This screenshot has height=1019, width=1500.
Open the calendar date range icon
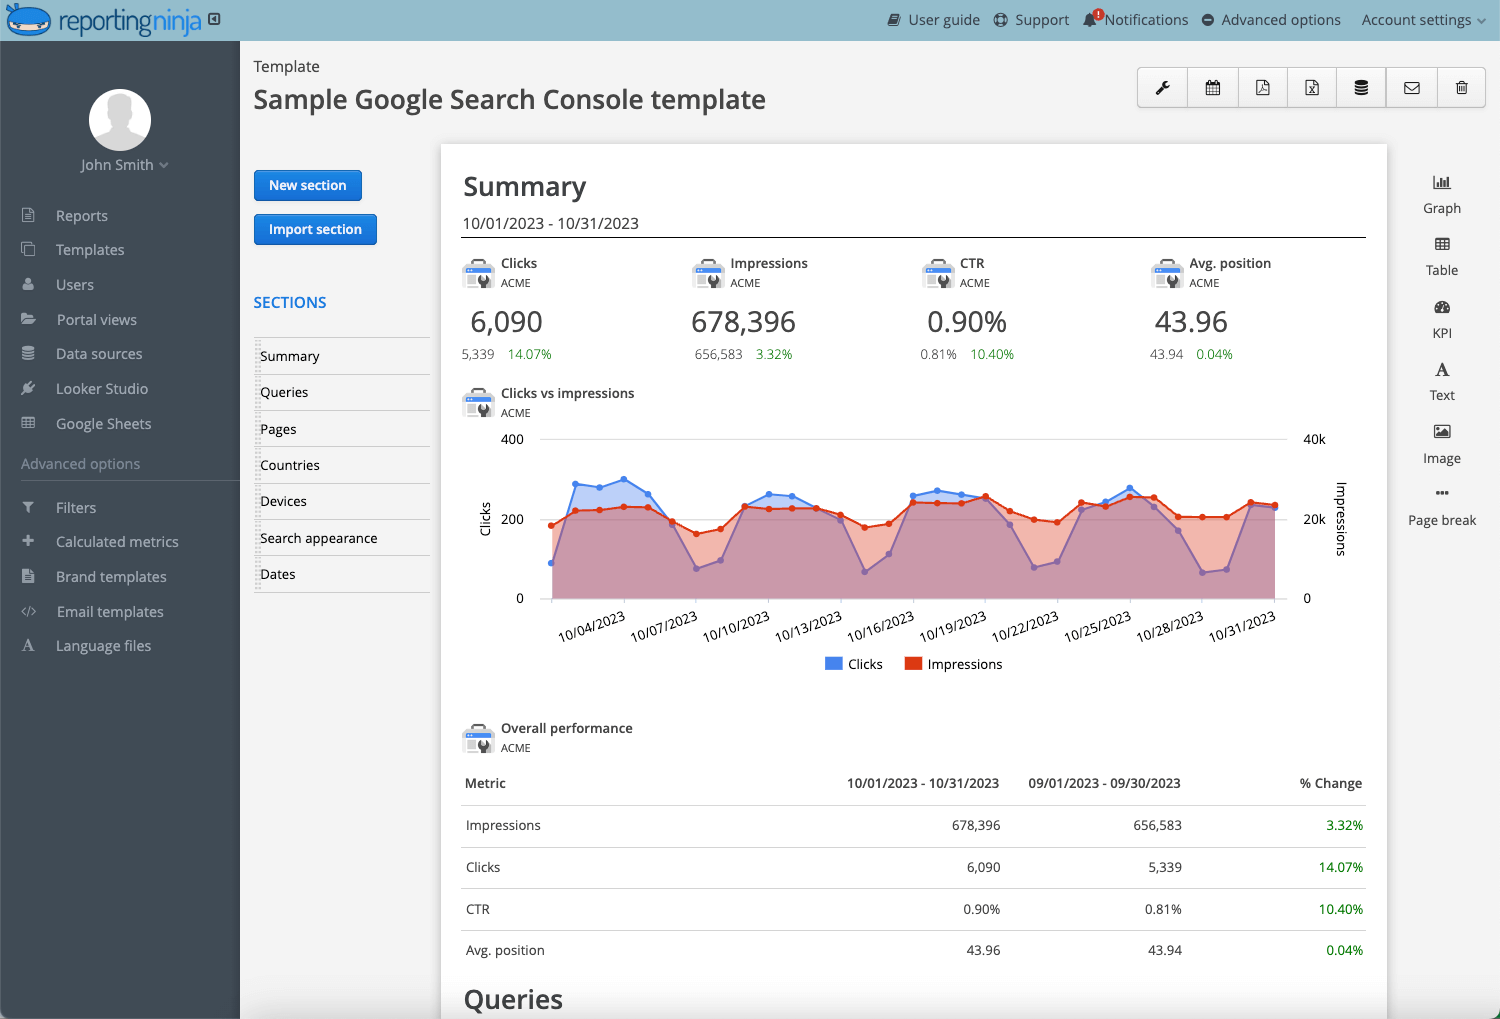(1211, 87)
